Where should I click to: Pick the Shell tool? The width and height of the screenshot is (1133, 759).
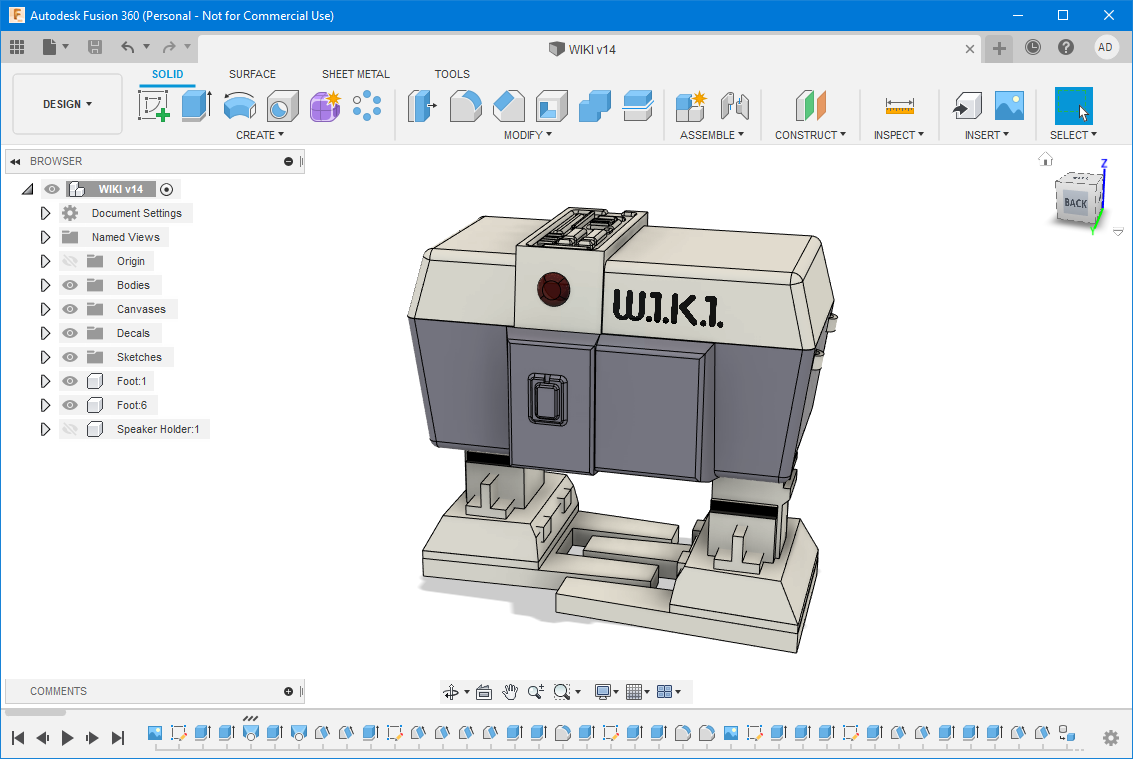[x=551, y=106]
